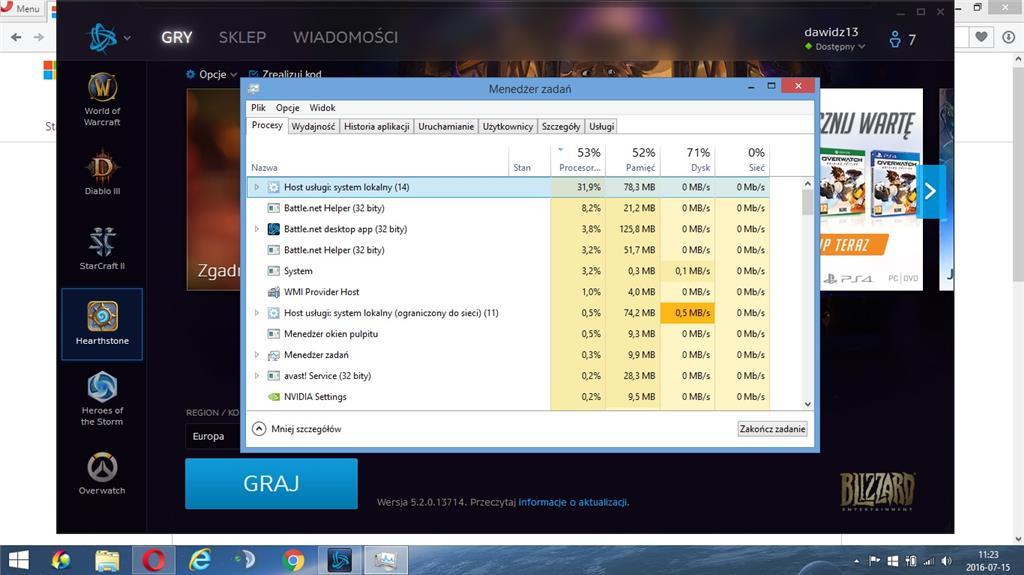Select Overwatch game icon in sidebar
Viewport: 1024px width, 575px height.
[x=102, y=474]
